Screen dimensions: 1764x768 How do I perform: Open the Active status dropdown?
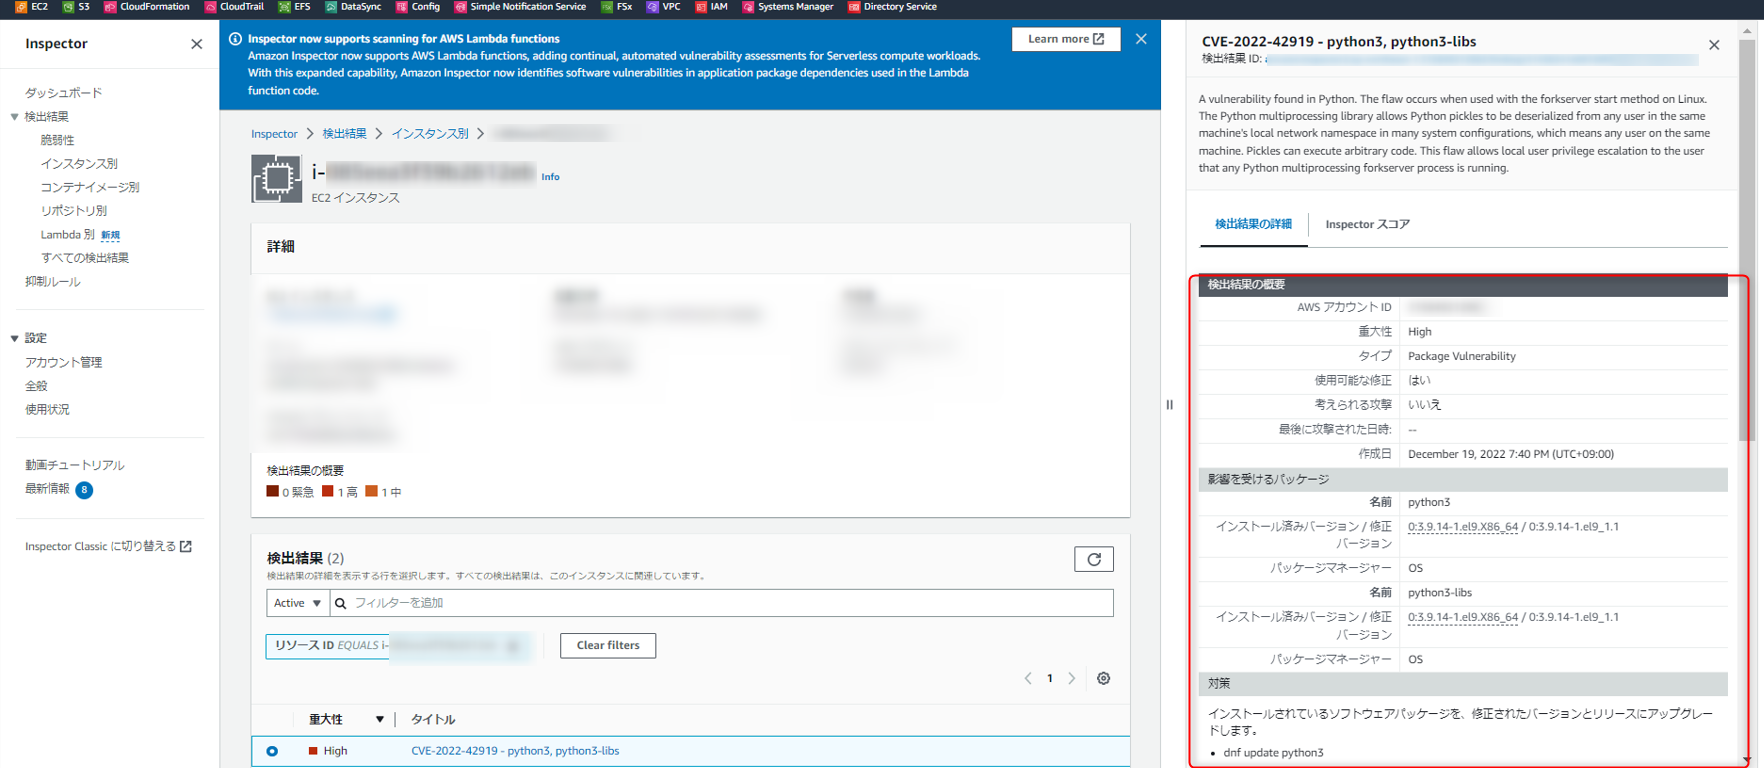point(297,603)
